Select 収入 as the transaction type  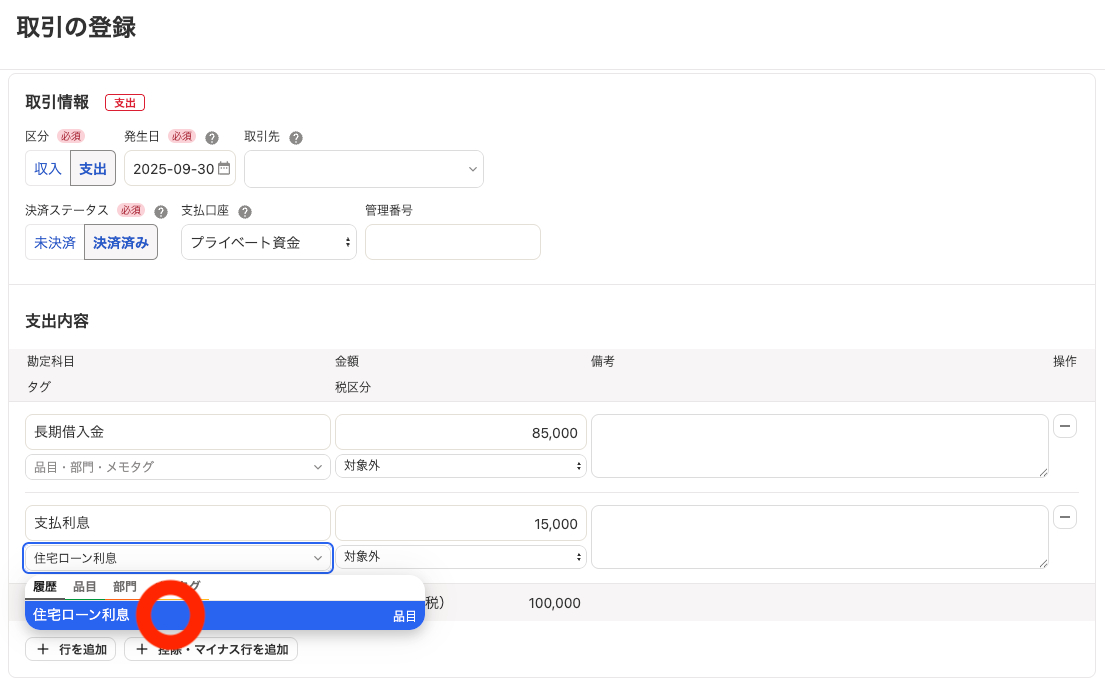48,169
